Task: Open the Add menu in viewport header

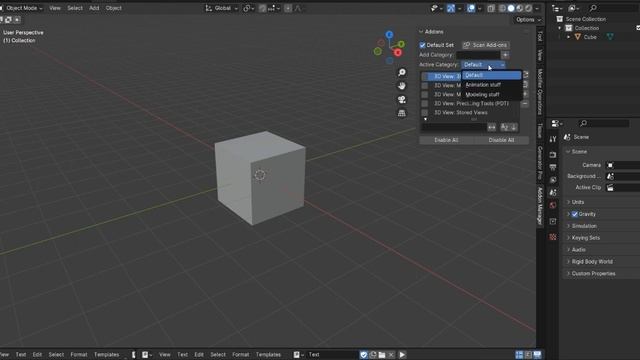Action: tap(94, 8)
